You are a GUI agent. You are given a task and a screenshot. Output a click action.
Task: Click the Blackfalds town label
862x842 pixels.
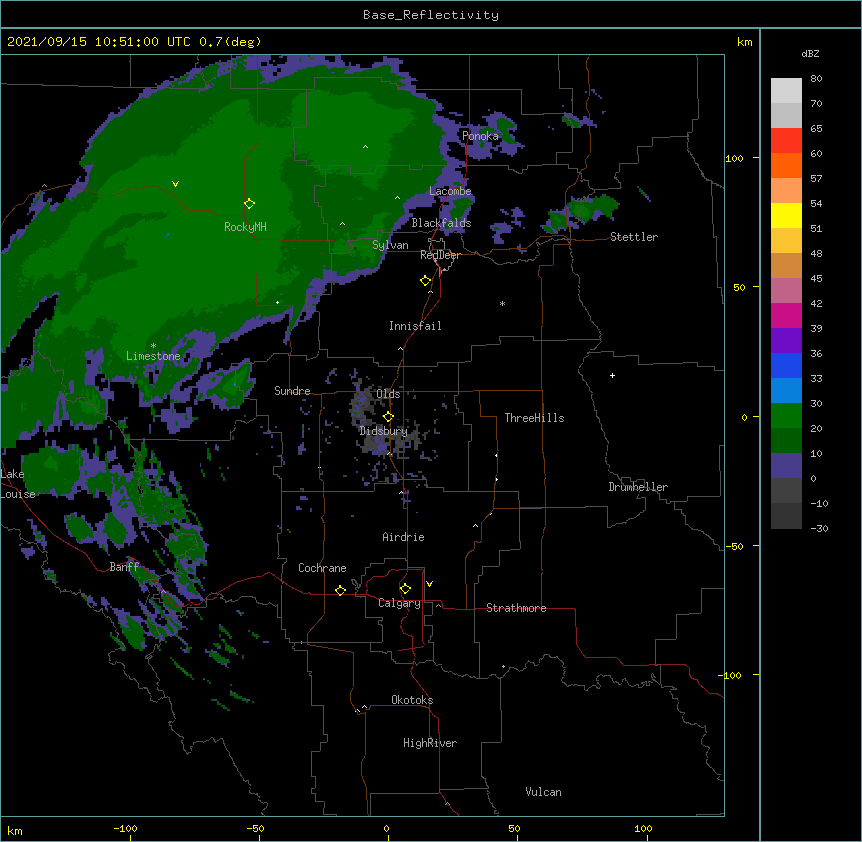tap(441, 223)
